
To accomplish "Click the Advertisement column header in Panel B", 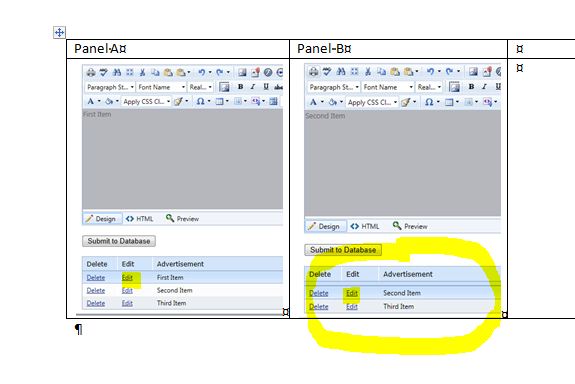I will [x=408, y=274].
